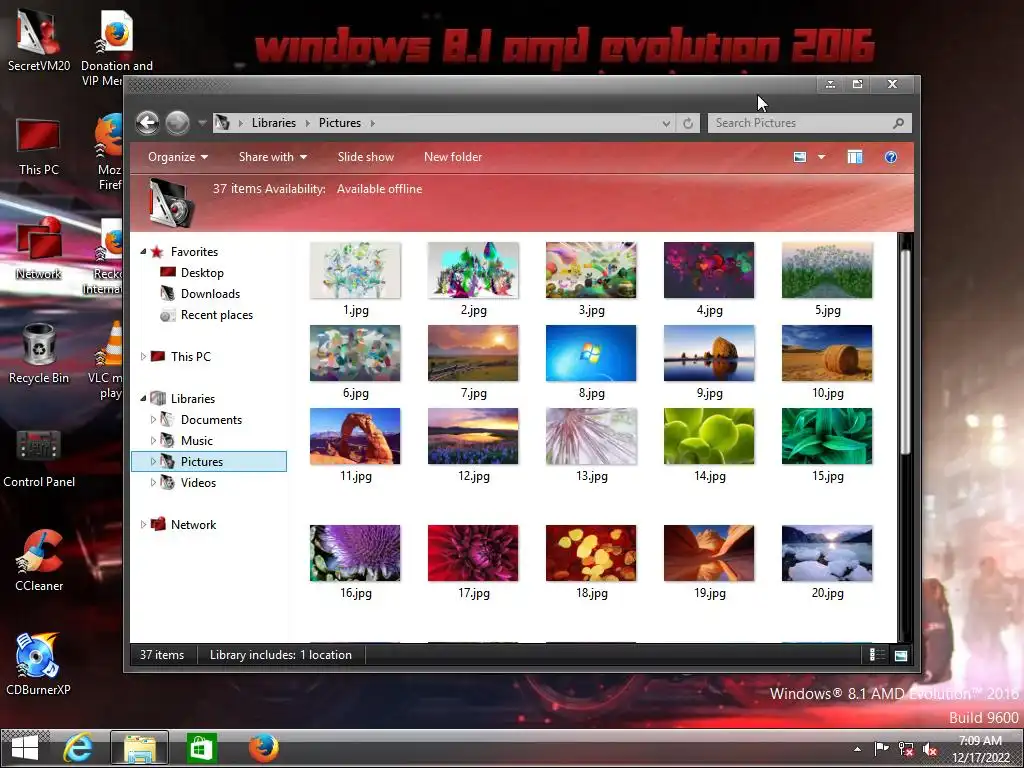Open Help with the question mark
The image size is (1024, 768).
pos(890,157)
